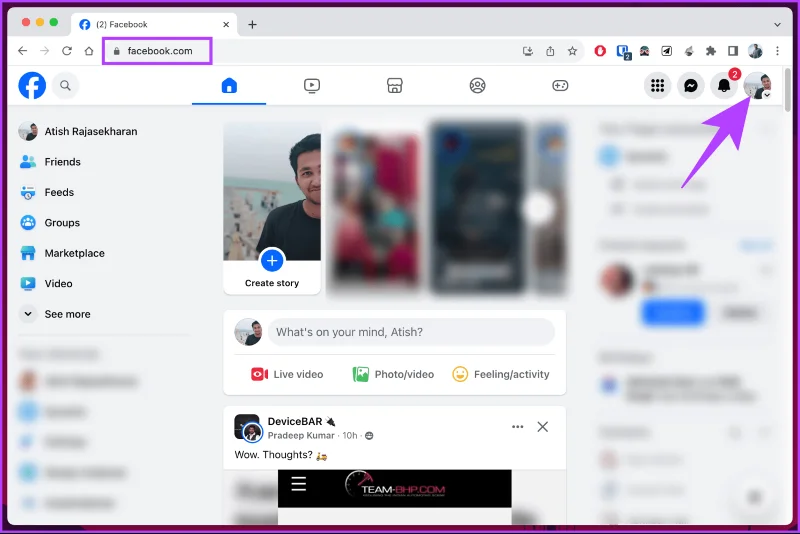Click the page vertical scrollbar
The height and width of the screenshot is (534, 800).
click(788, 90)
